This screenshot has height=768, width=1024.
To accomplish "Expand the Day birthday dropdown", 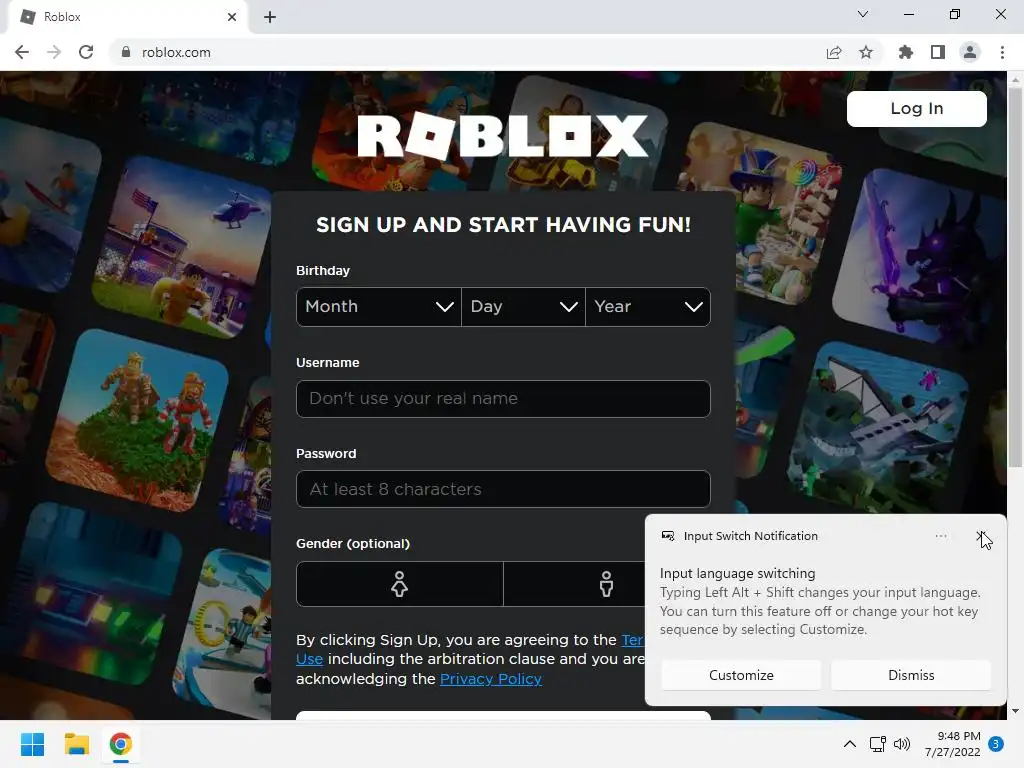I will pos(524,306).
